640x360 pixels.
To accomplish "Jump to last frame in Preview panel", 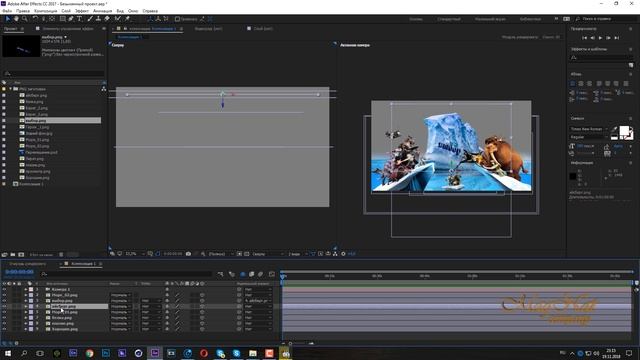I will tap(617, 38).
